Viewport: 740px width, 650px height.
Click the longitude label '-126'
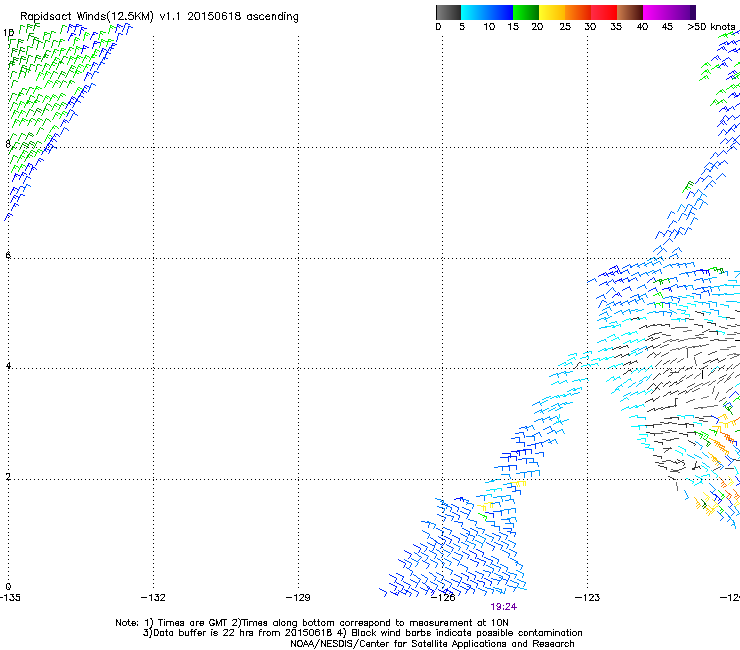[443, 598]
